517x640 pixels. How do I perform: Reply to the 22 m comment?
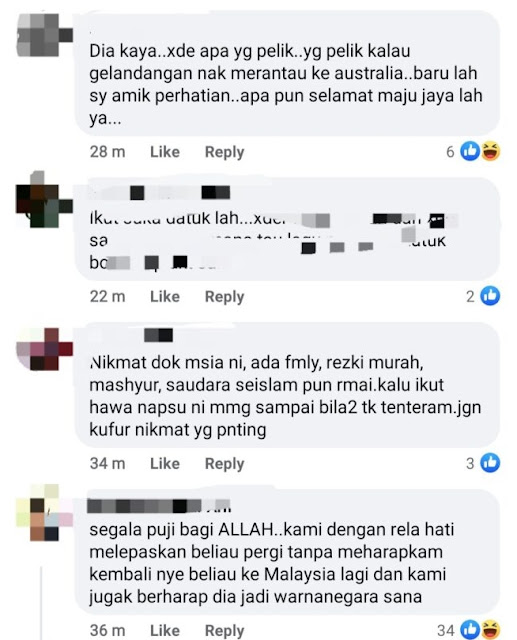(224, 297)
